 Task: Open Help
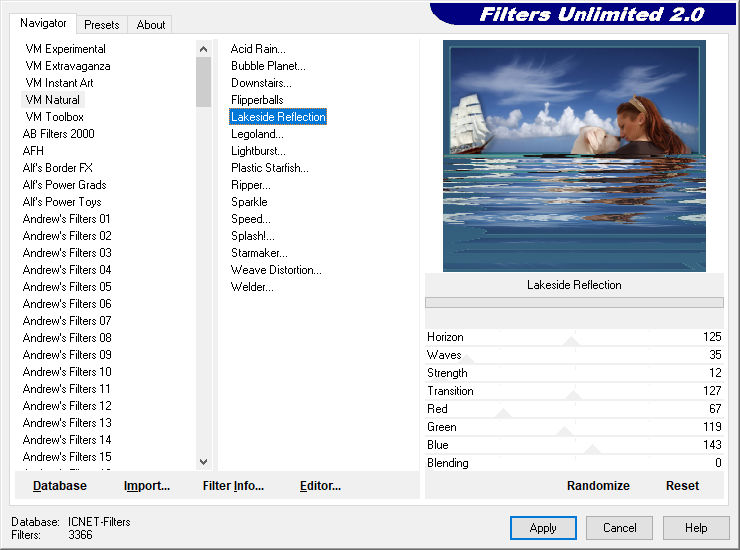[696, 528]
